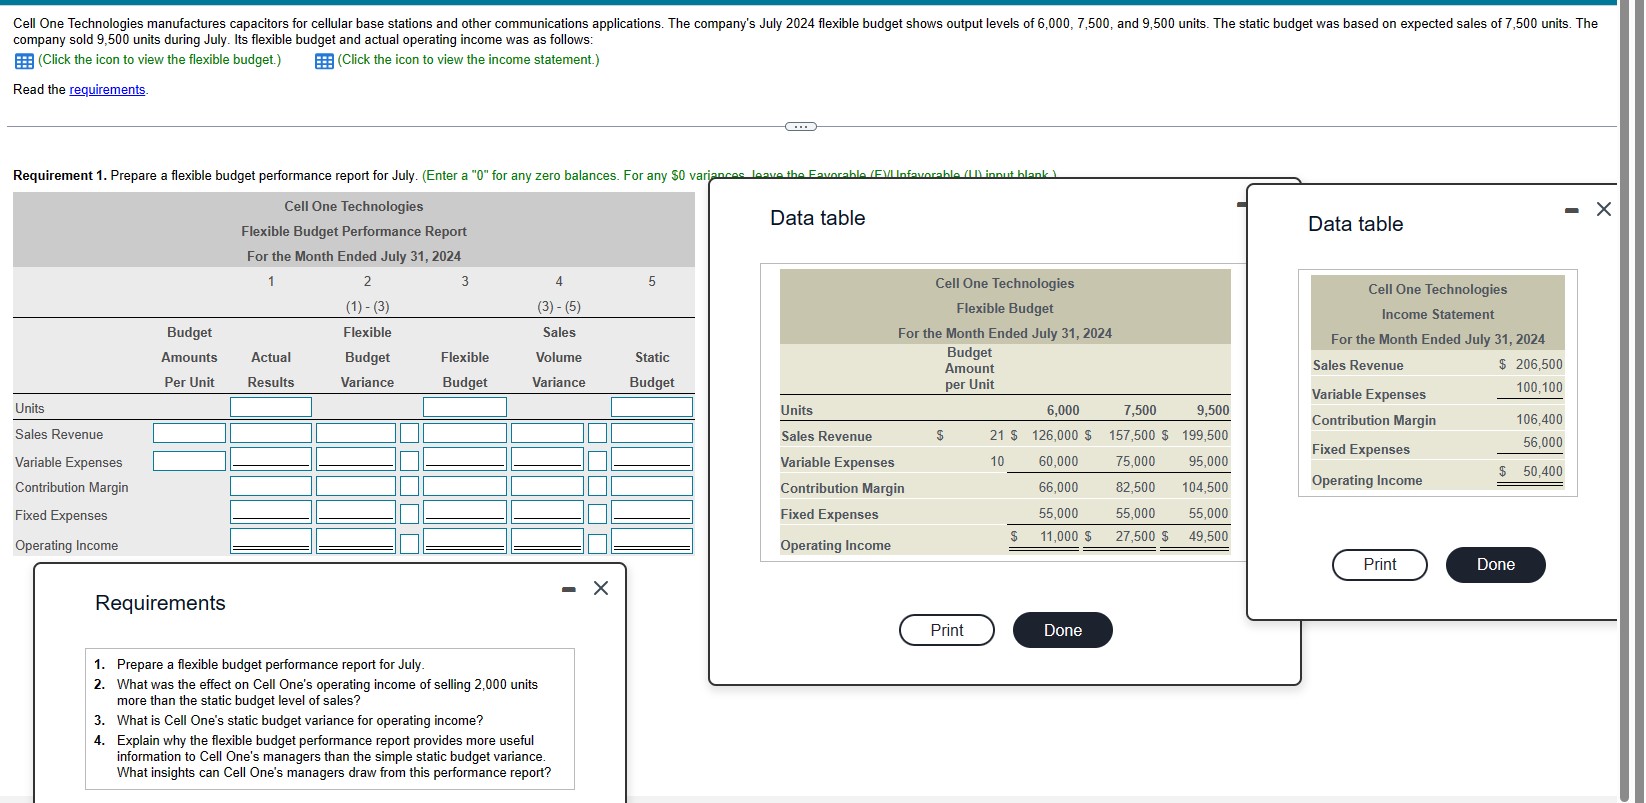This screenshot has height=803, width=1646.
Task: Select Contribution Margin flexible budget variance F/U box
Action: [x=409, y=486]
